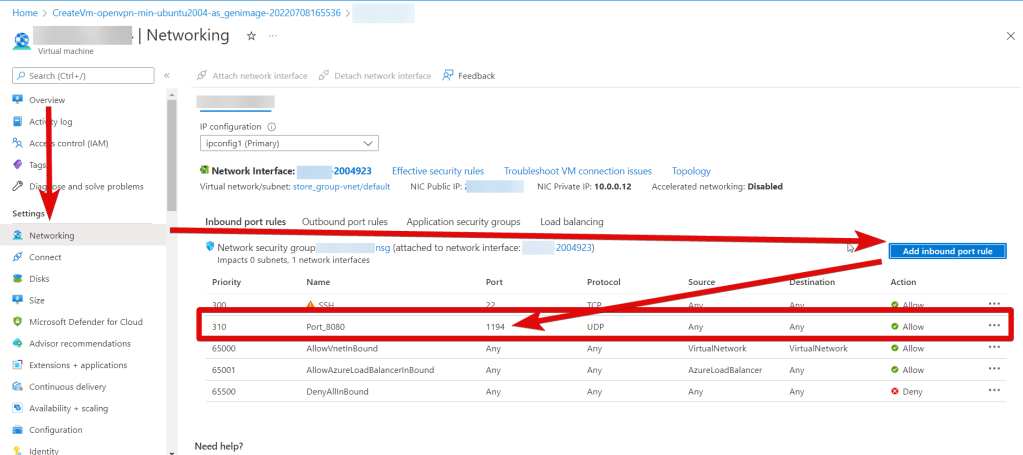Image resolution: width=1023 pixels, height=455 pixels.
Task: Open more options for AllowVnetInBound rule
Action: tap(994, 347)
